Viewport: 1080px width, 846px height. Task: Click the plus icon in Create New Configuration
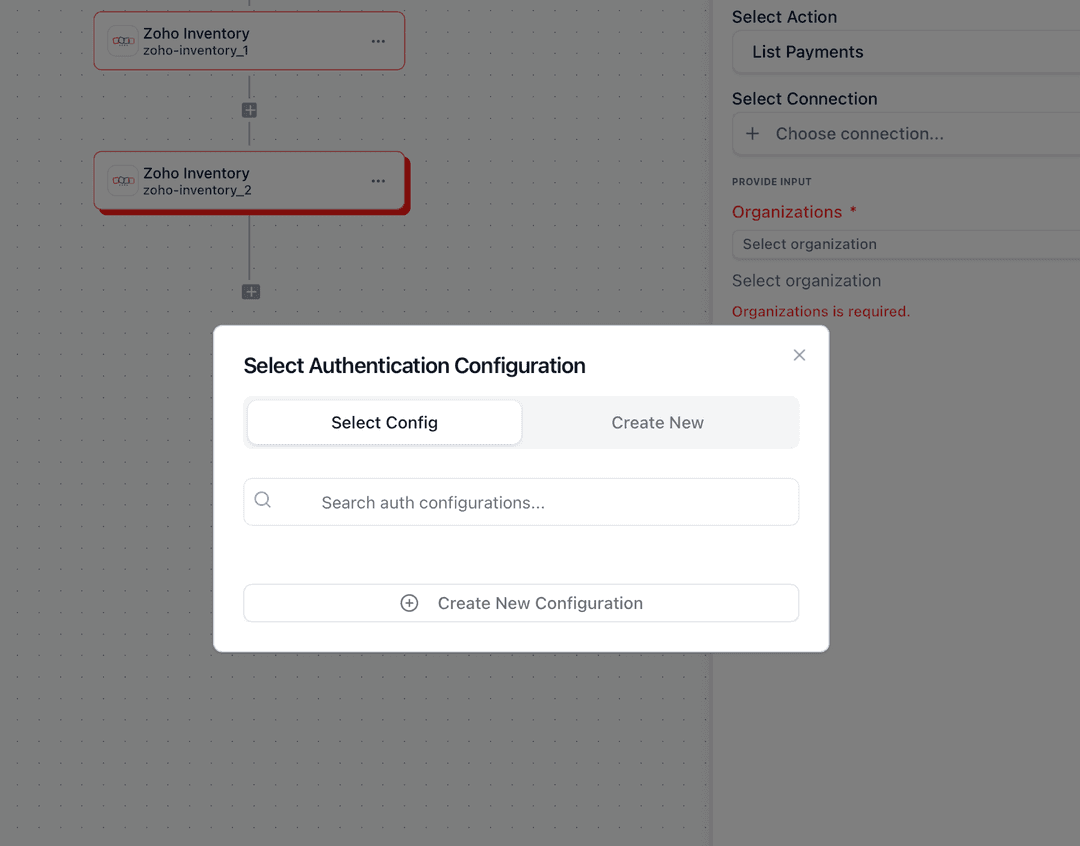click(409, 603)
